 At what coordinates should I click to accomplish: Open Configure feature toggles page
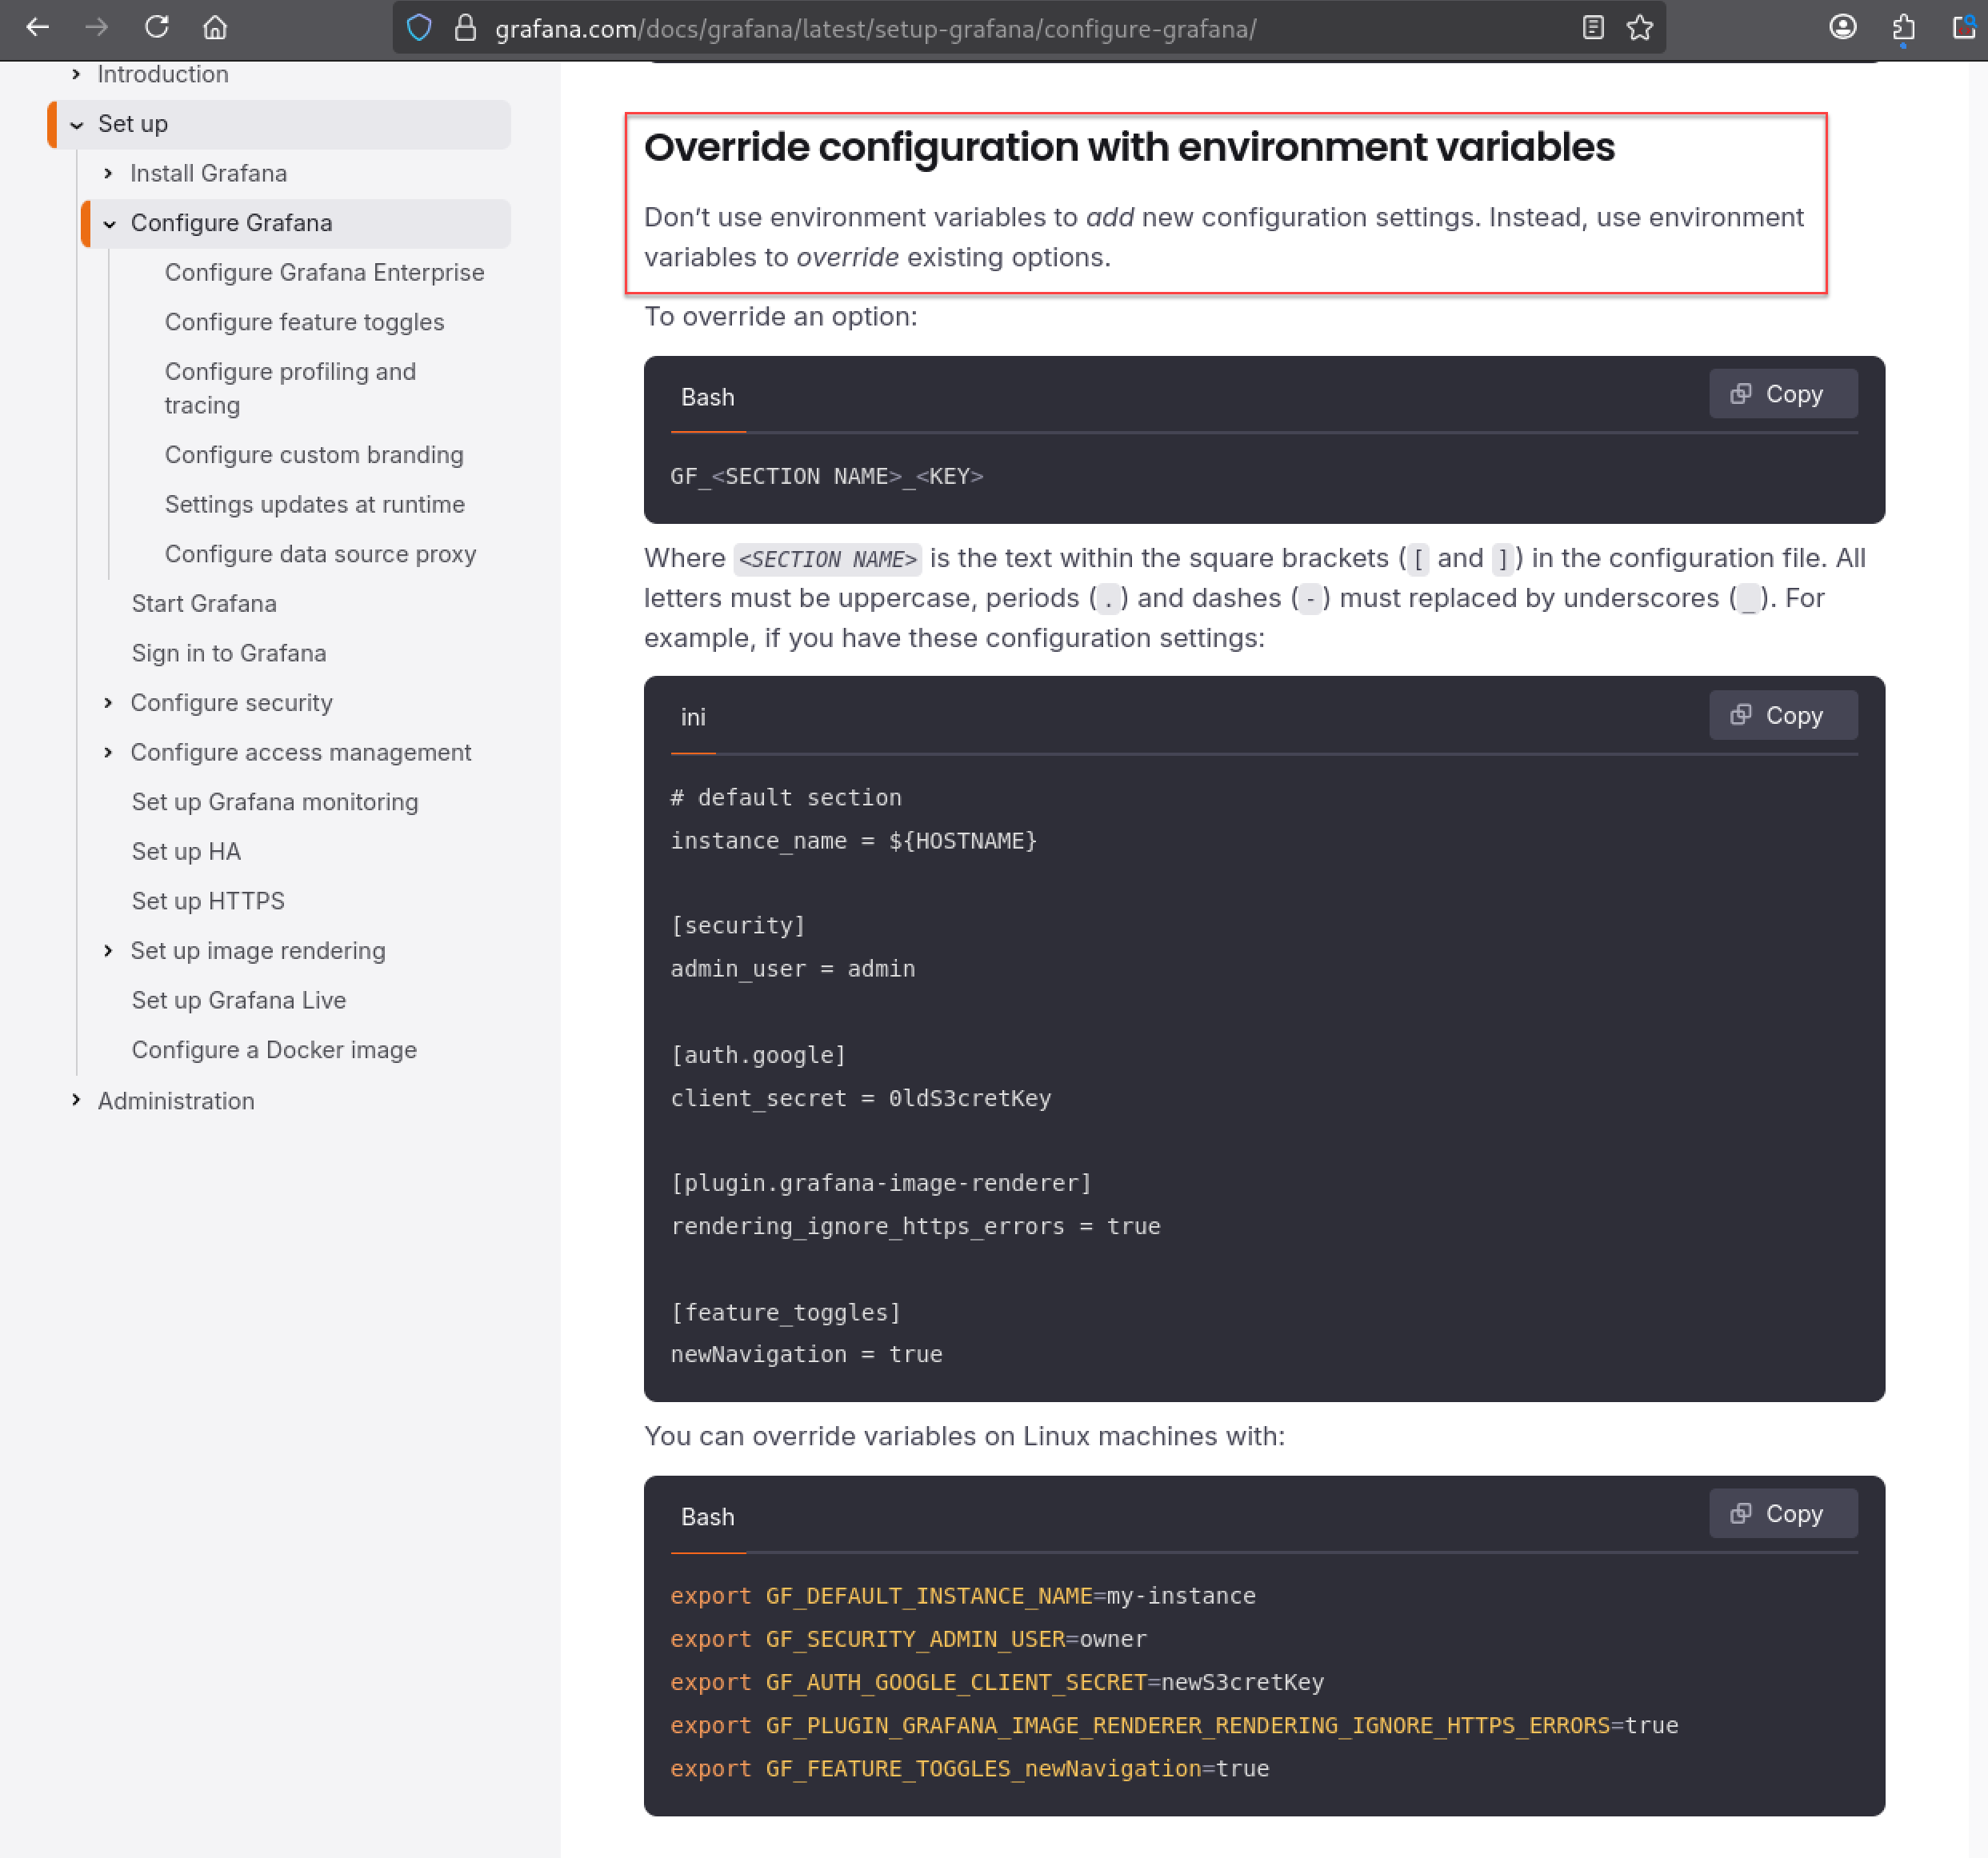coord(304,322)
